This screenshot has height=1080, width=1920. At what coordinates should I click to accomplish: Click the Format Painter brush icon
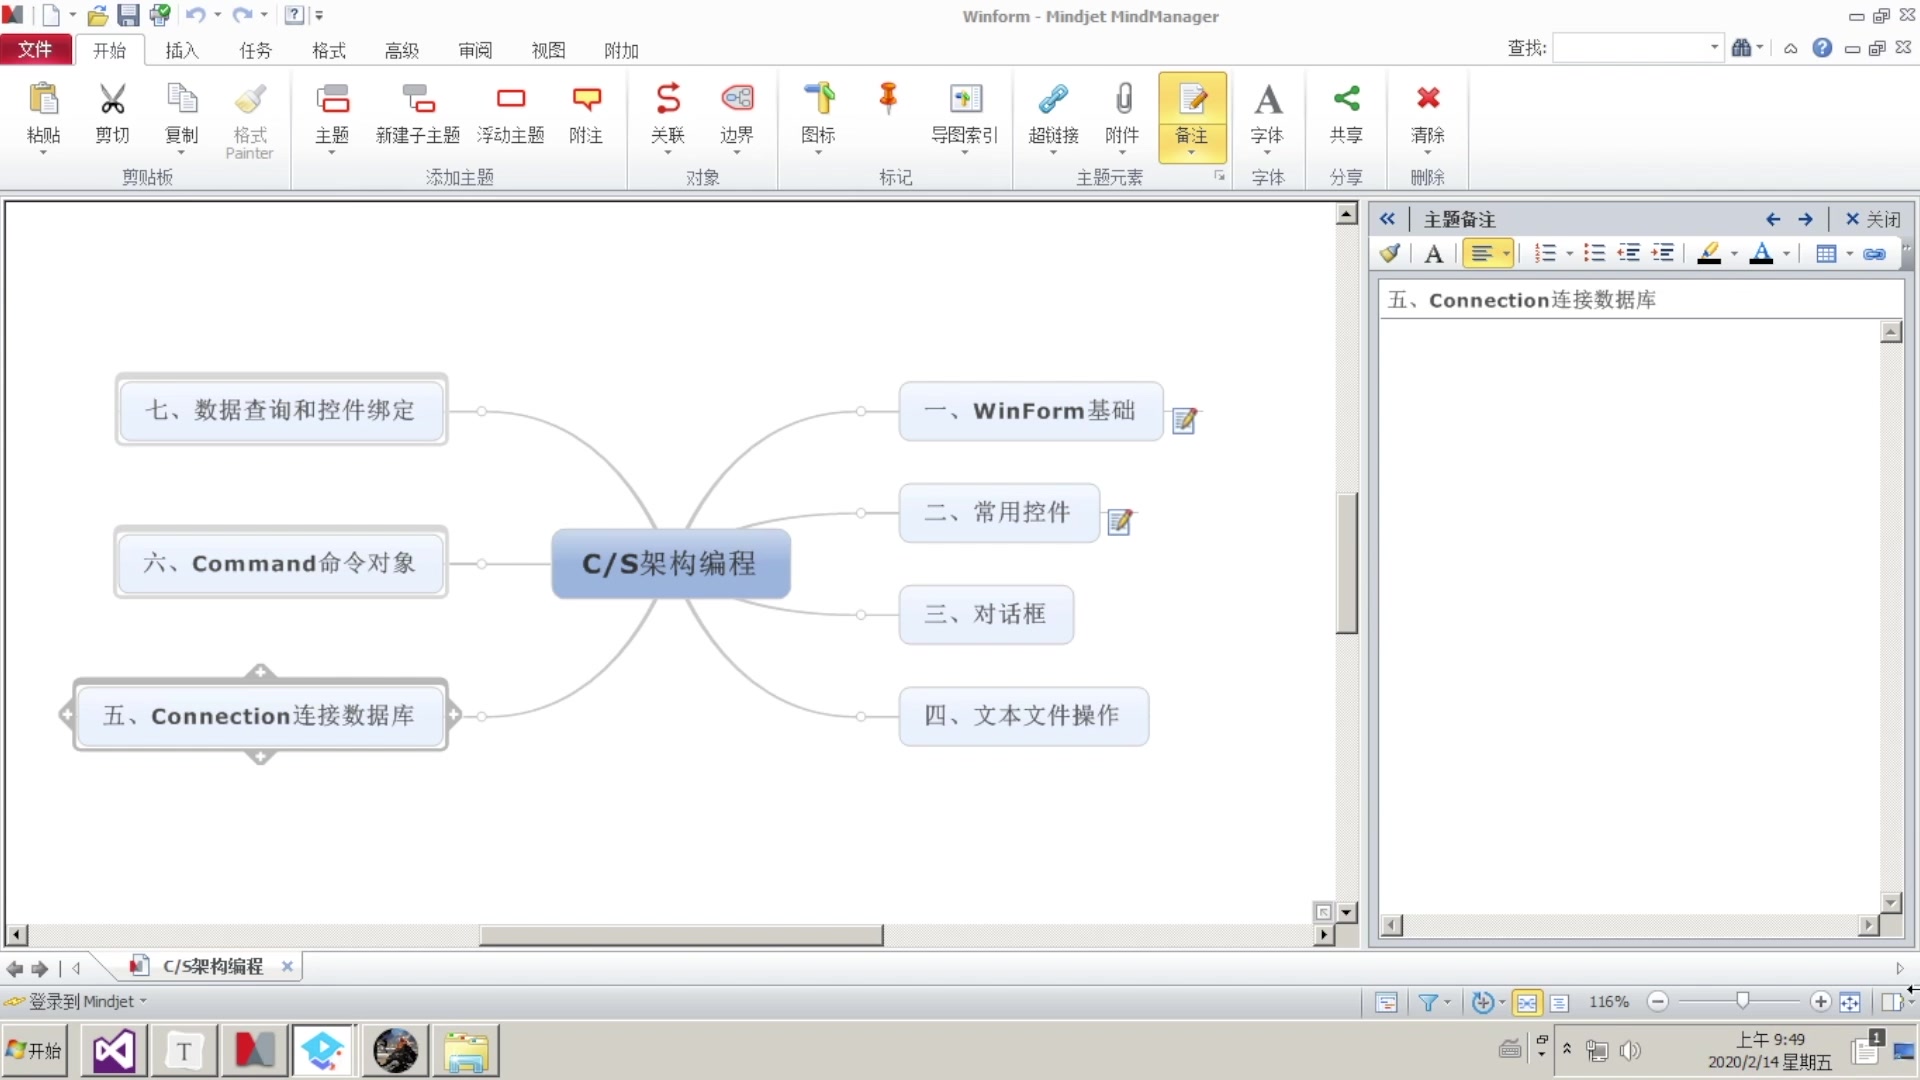(x=250, y=100)
